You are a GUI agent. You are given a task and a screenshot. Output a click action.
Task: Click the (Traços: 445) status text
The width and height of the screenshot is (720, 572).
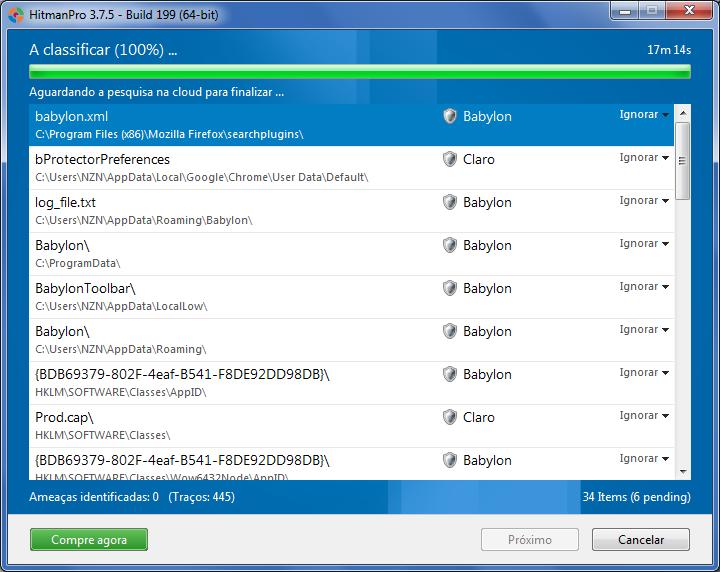202,497
